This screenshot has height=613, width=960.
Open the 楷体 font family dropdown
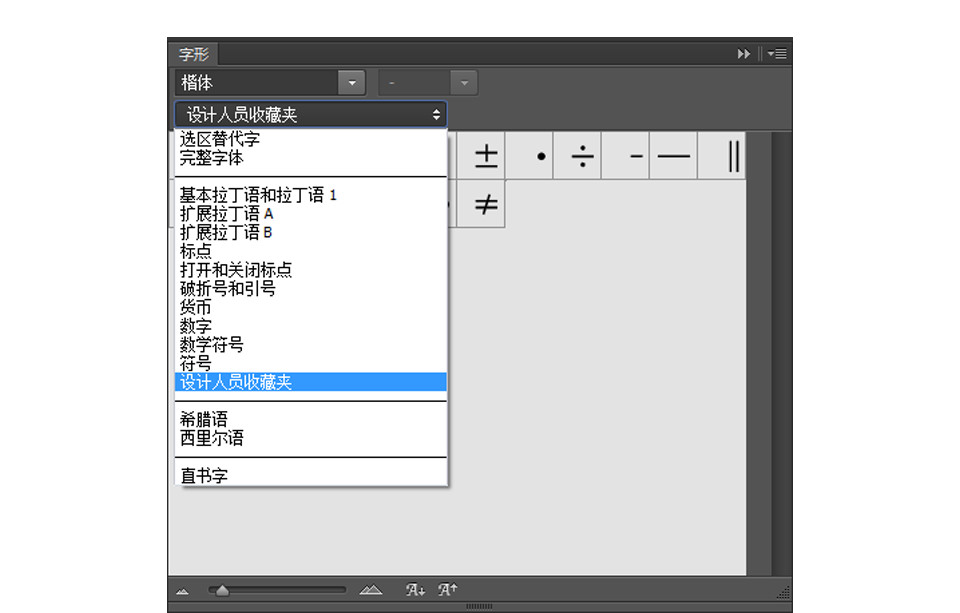pyautogui.click(x=351, y=83)
